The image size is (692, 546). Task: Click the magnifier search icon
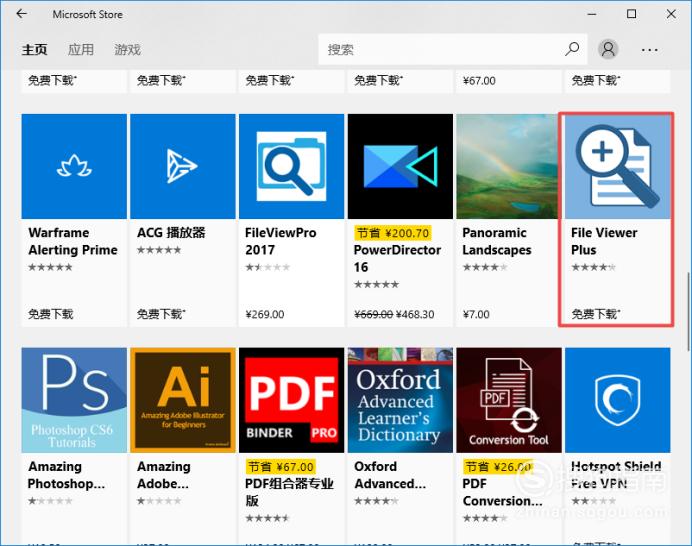[x=572, y=49]
